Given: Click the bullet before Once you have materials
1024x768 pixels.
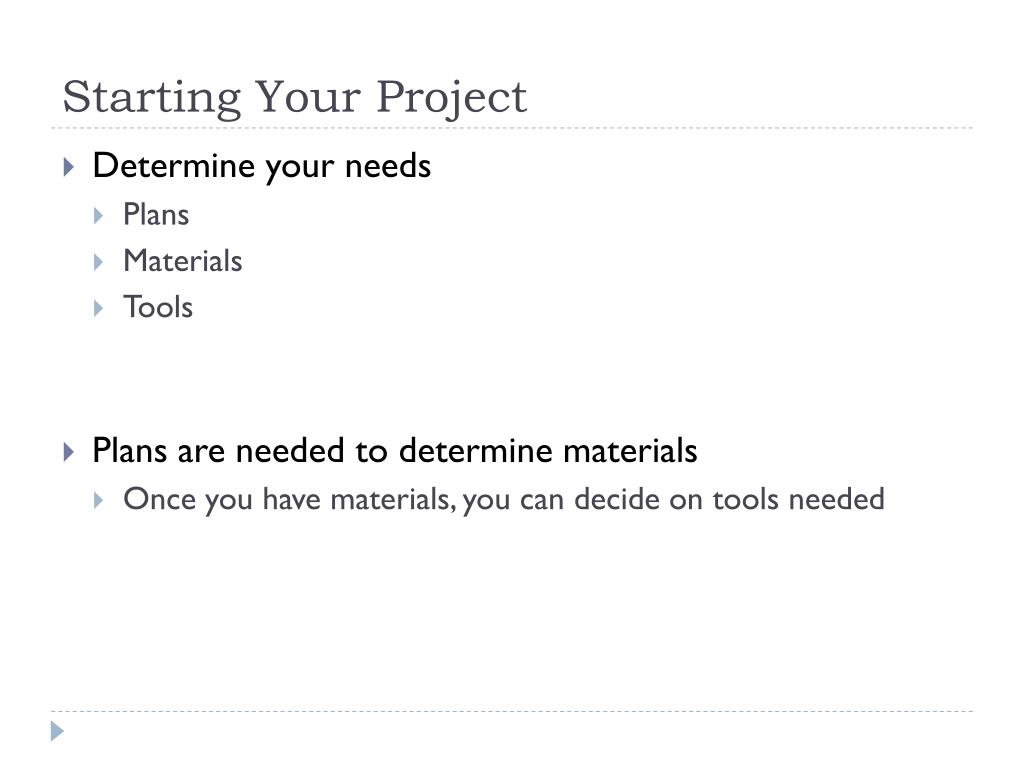Looking at the screenshot, I should click(x=99, y=500).
